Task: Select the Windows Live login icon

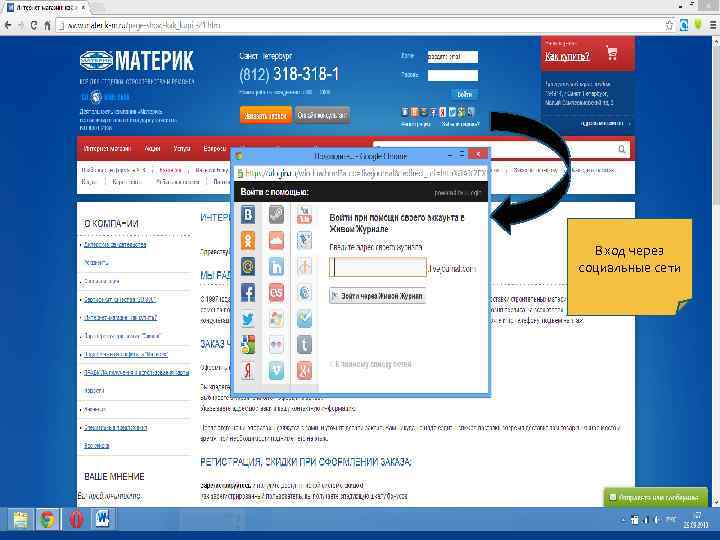Action: (276, 318)
